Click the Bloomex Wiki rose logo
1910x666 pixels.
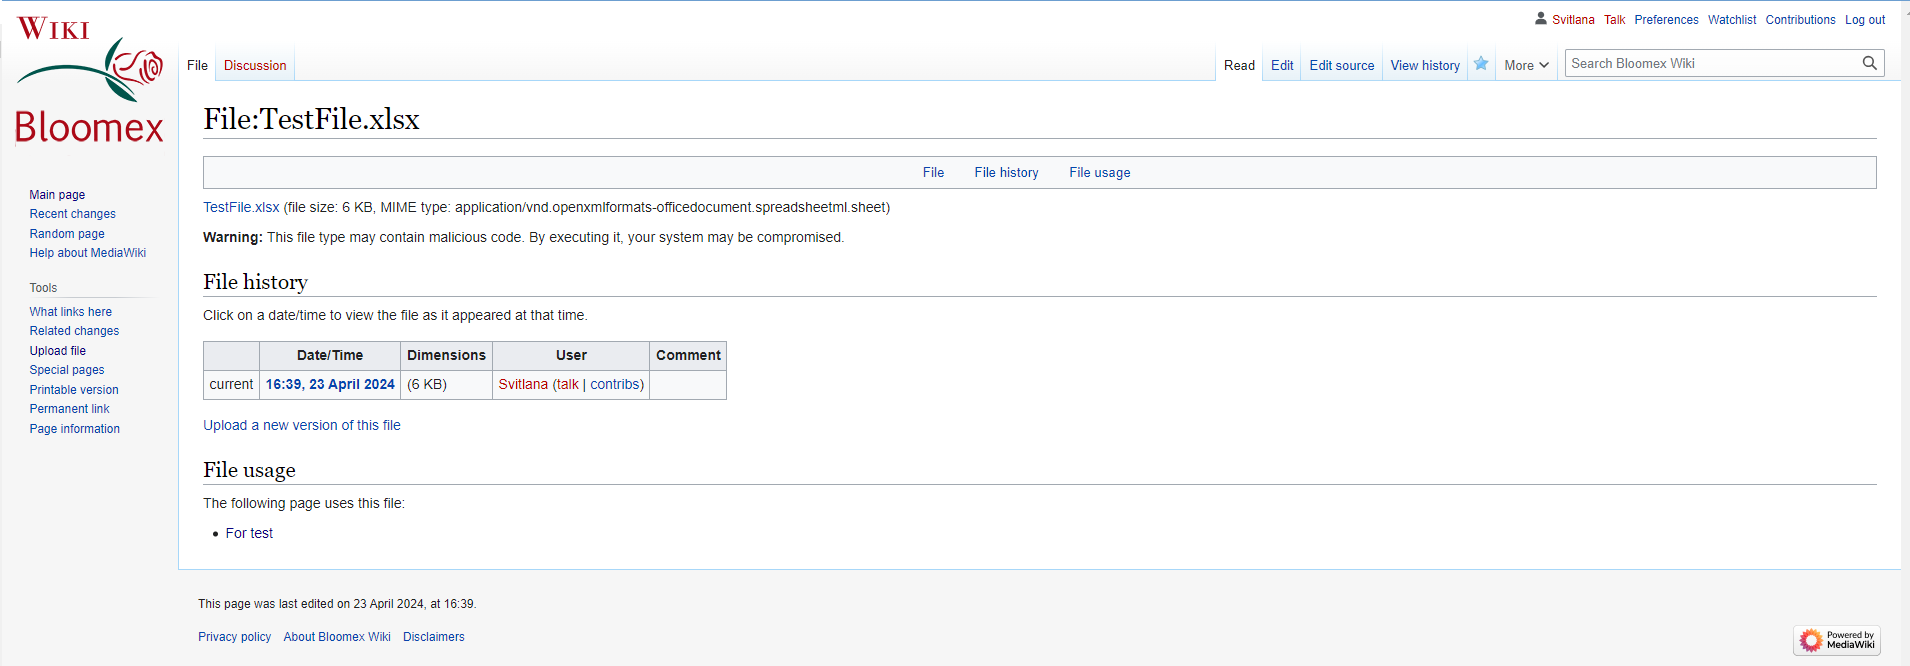tap(89, 80)
